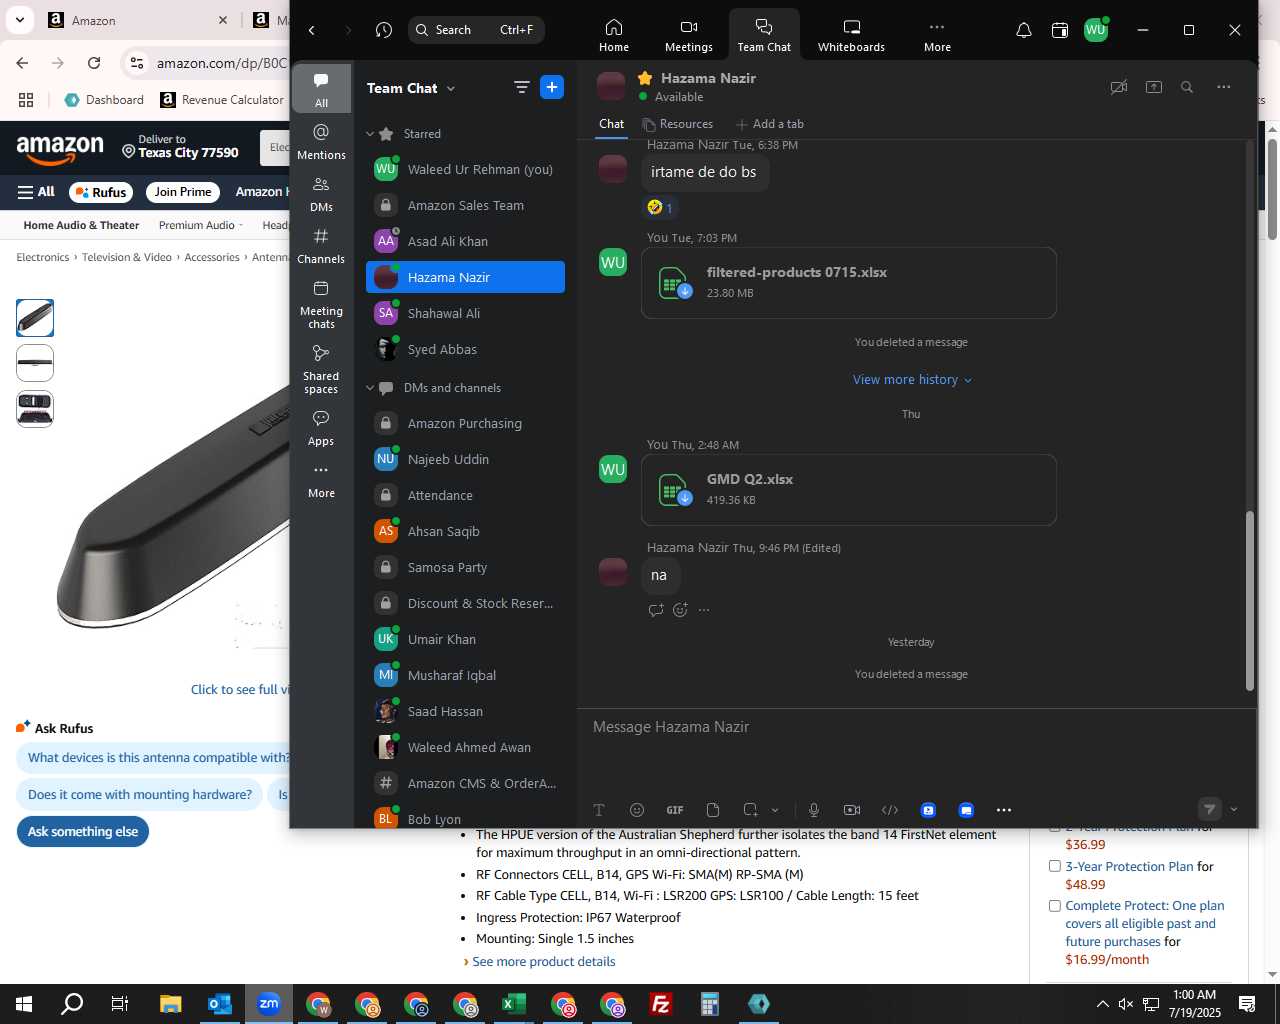Image resolution: width=1280 pixels, height=1024 pixels.
Task: Collapse the DMs and channels section
Action: [x=370, y=388]
